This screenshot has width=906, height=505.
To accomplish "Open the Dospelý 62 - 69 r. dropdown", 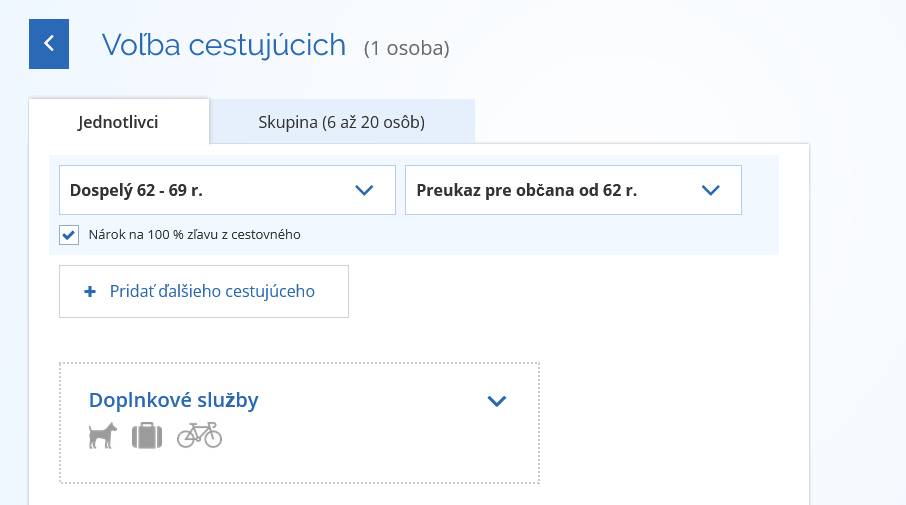I will [227, 190].
